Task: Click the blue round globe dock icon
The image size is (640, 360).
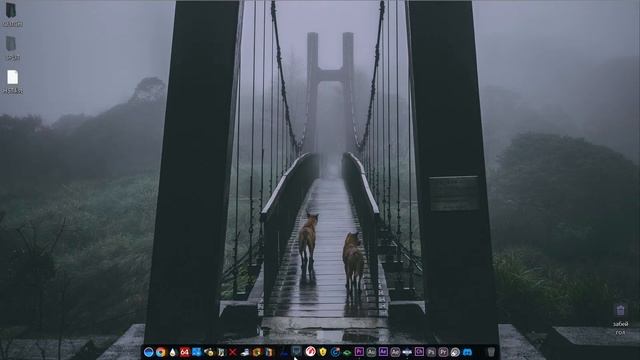Action: pos(149,352)
